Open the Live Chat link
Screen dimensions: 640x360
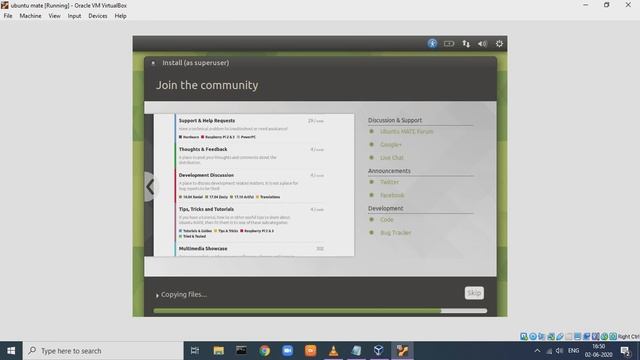pyautogui.click(x=392, y=158)
